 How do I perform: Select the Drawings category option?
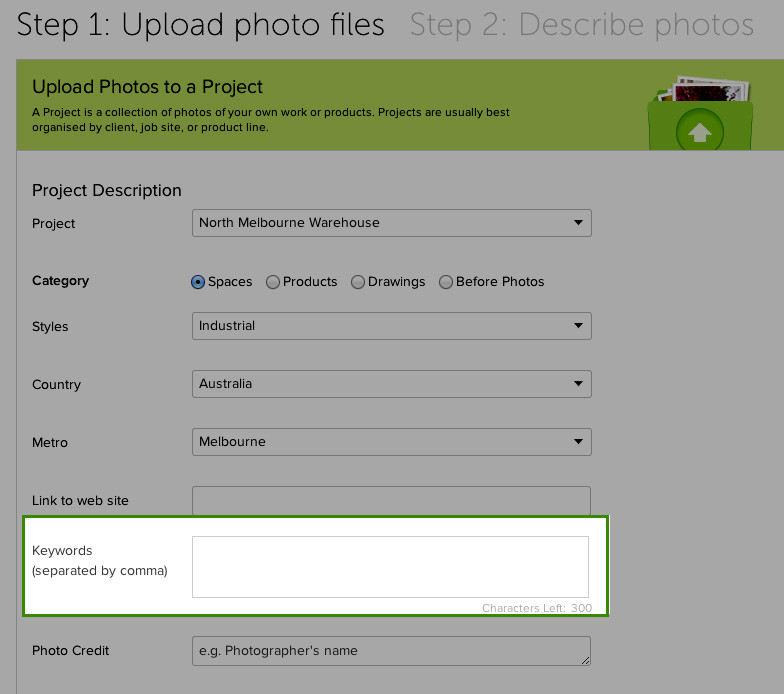(x=358, y=282)
